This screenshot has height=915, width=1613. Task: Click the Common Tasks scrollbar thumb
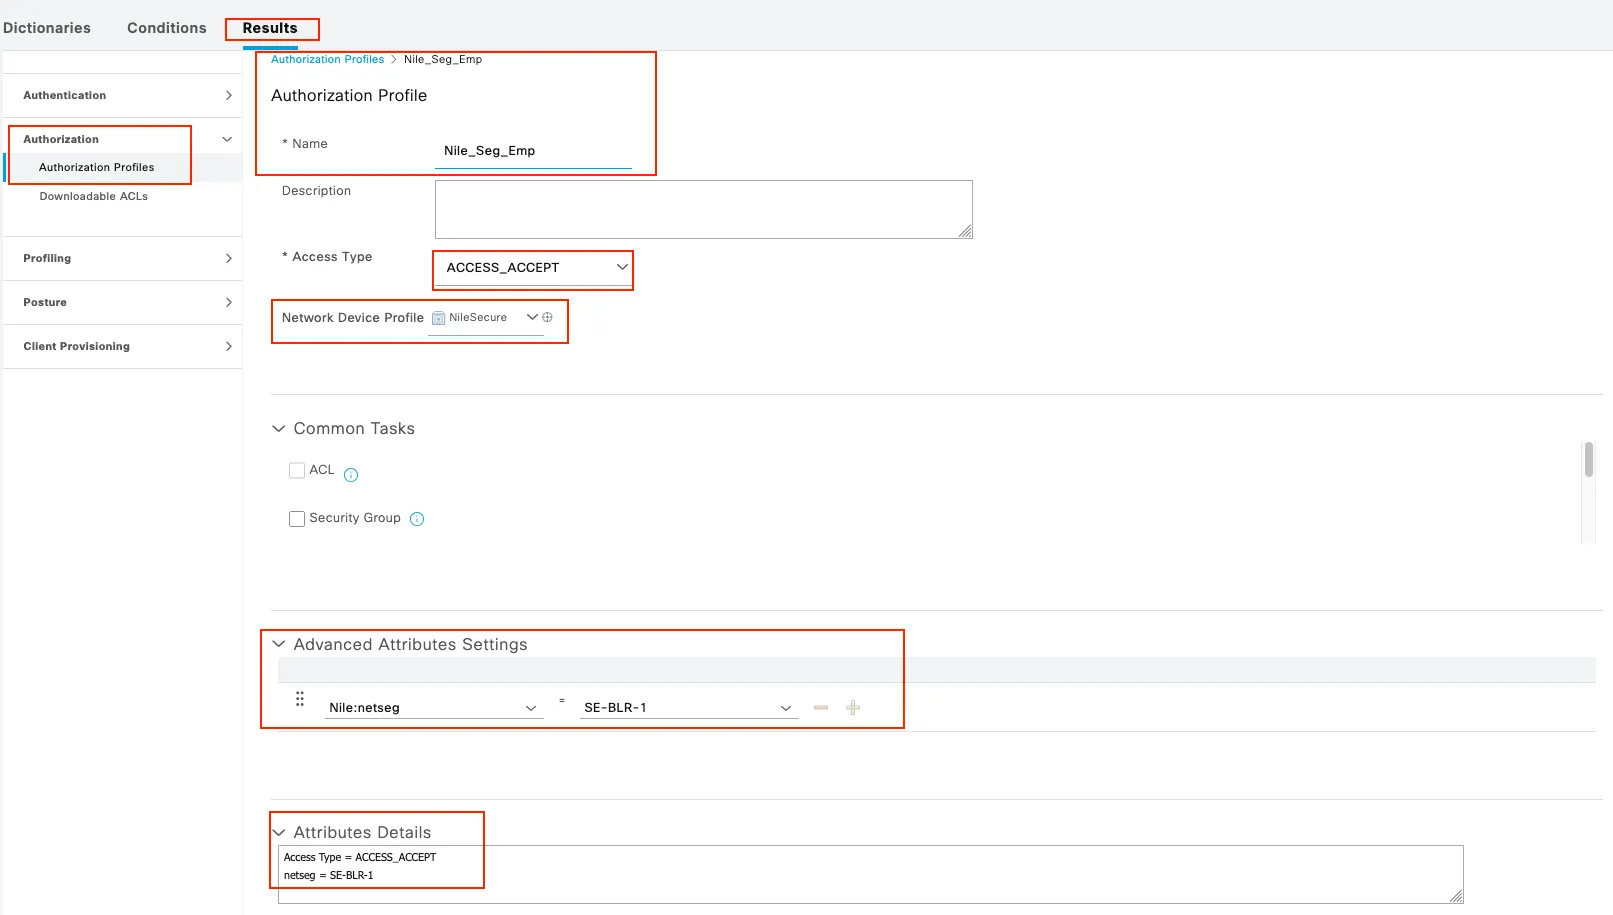(1588, 460)
